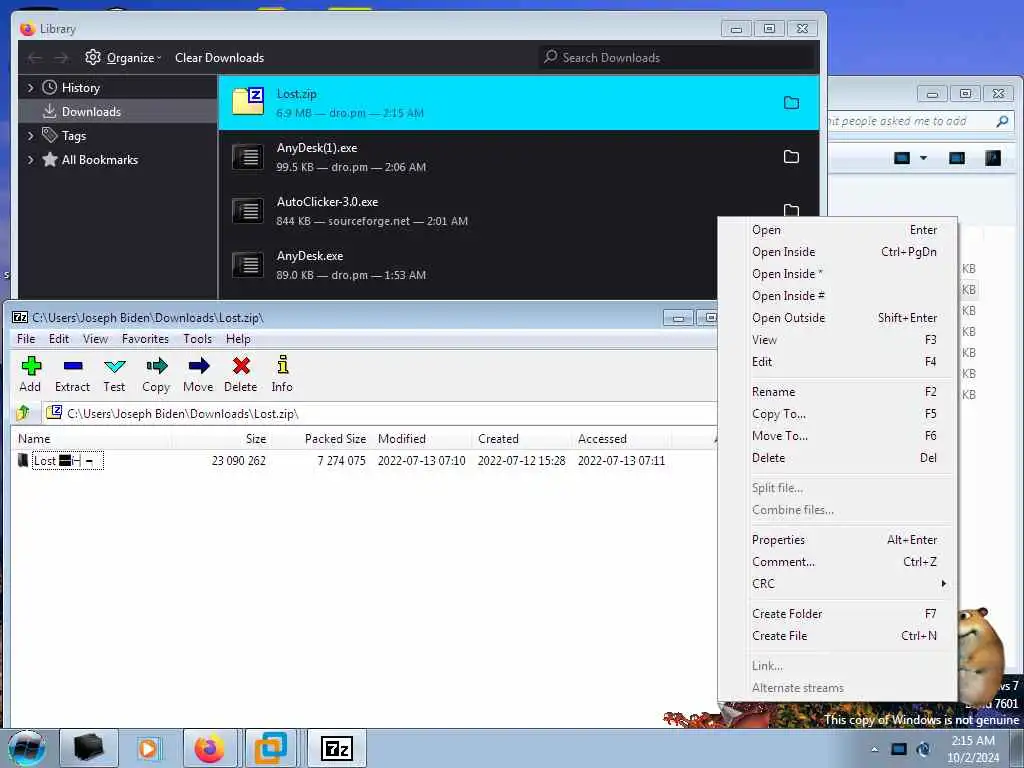
Task: Click the AutoClicker-3.0.exe file icon
Action: point(248,211)
